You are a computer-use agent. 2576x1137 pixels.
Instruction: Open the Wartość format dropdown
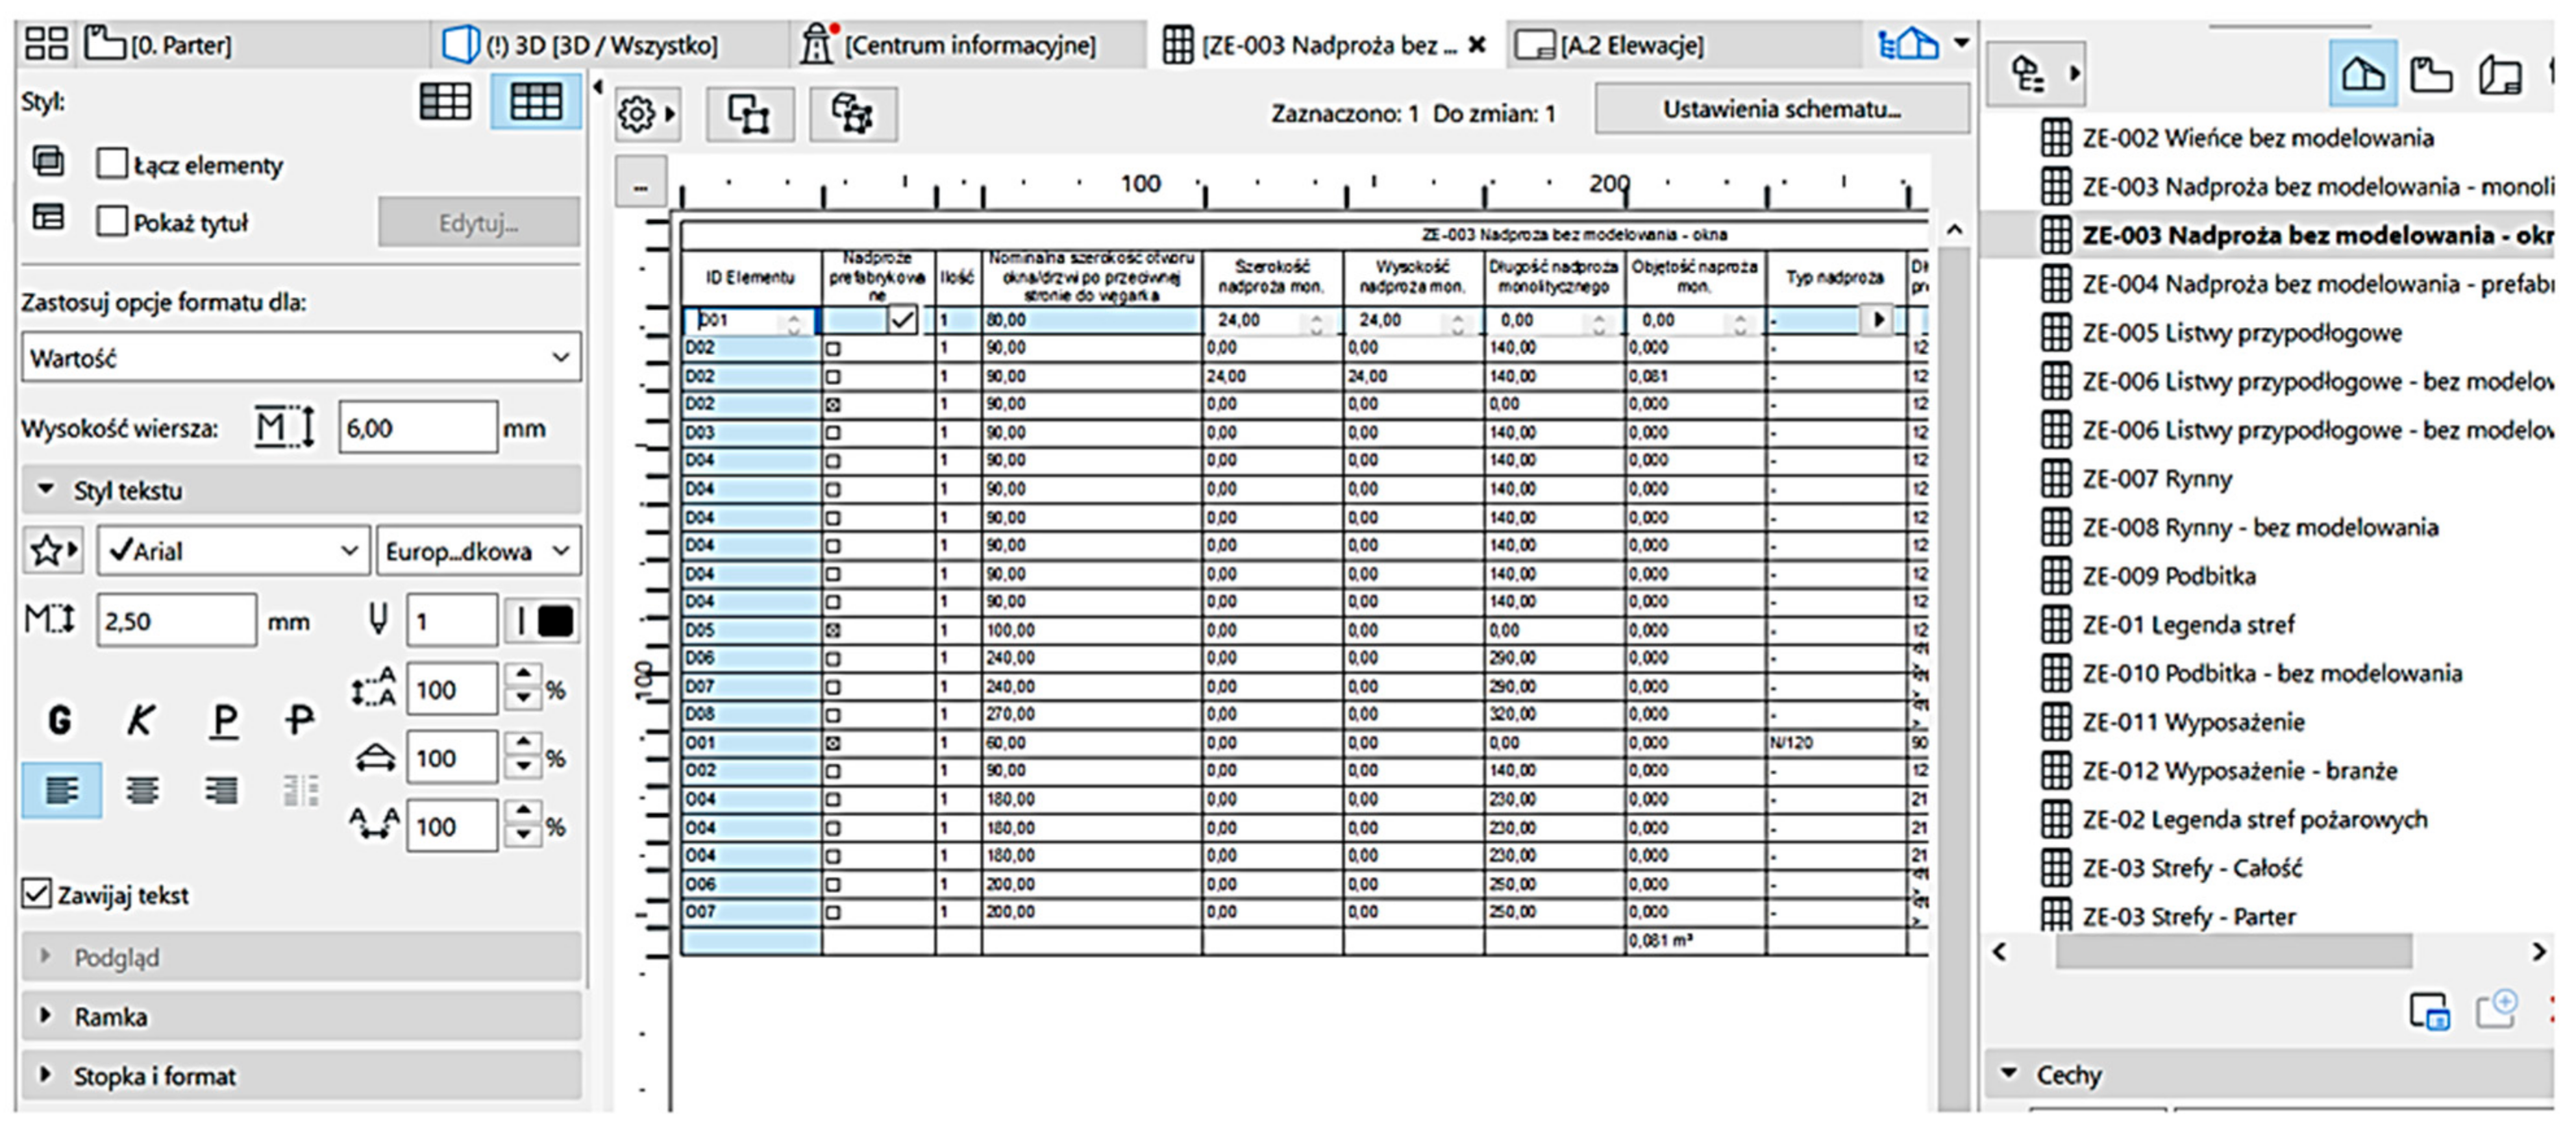pyautogui.click(x=300, y=357)
